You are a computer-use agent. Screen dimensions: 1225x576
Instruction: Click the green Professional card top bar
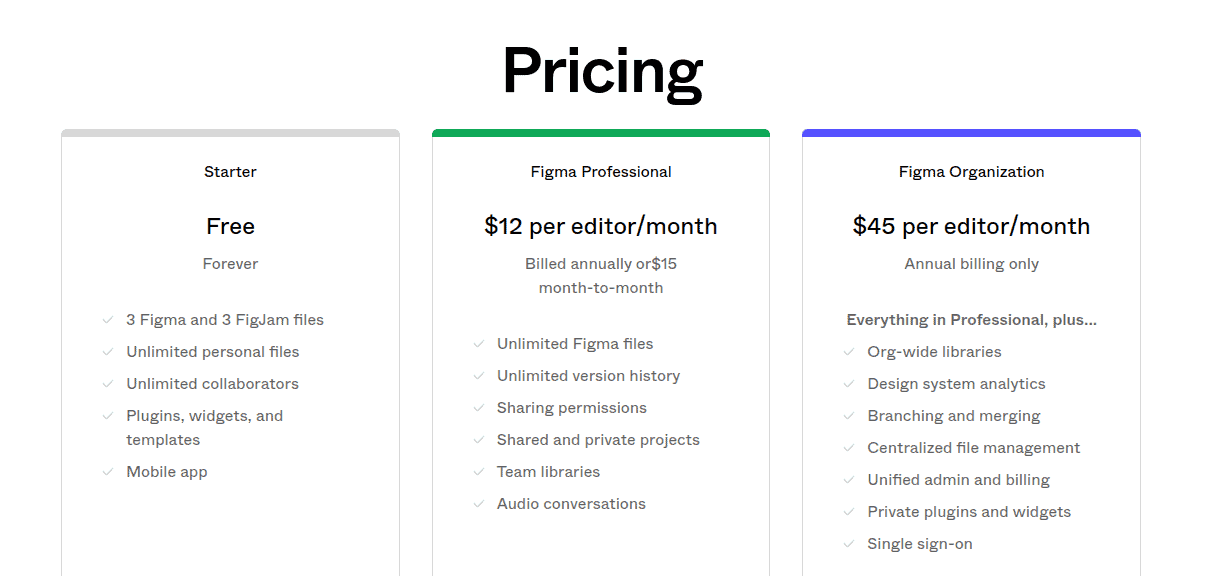[x=601, y=133]
